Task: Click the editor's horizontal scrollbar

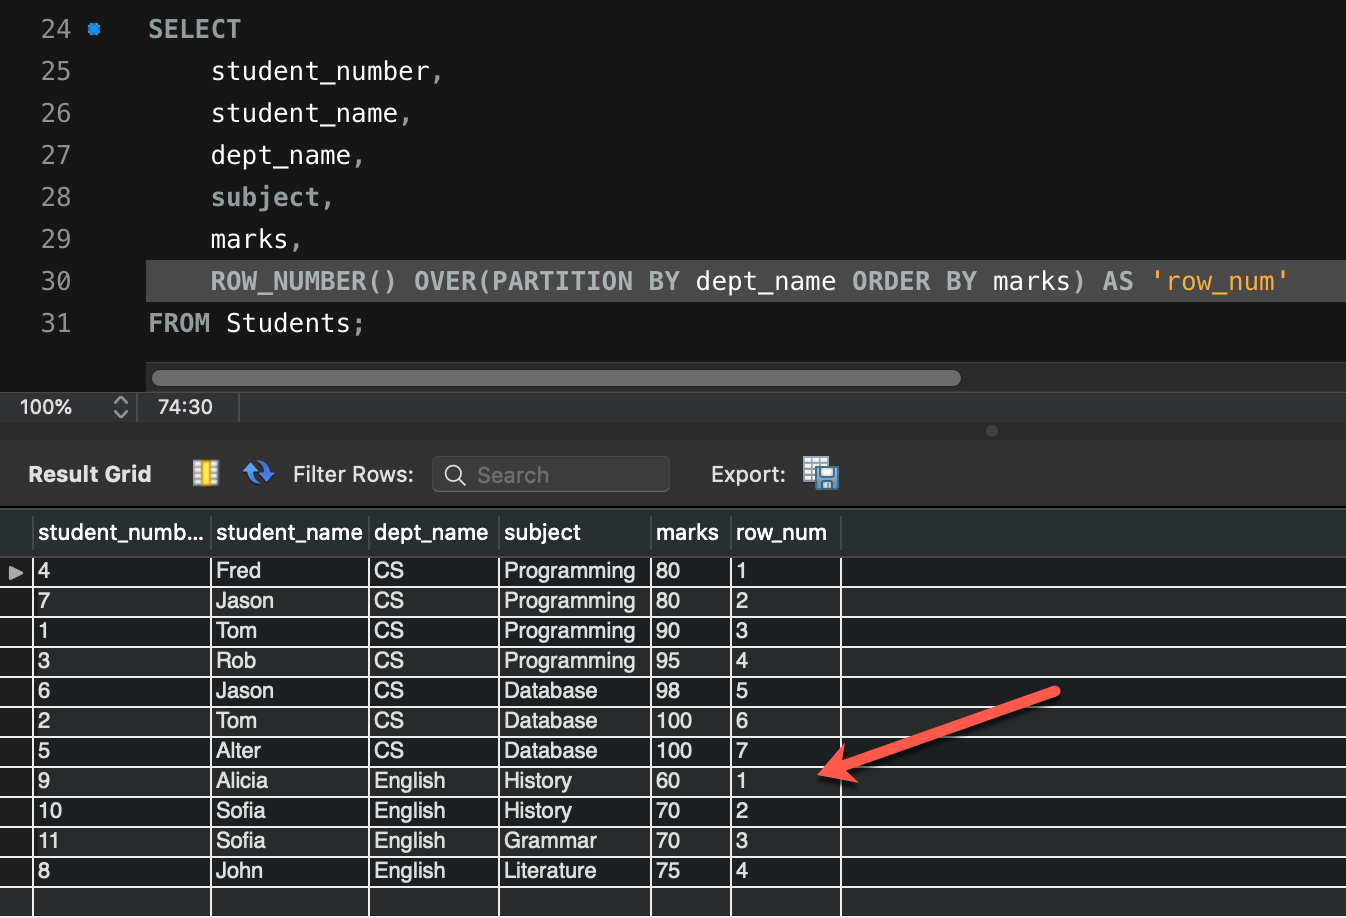Action: [554, 378]
